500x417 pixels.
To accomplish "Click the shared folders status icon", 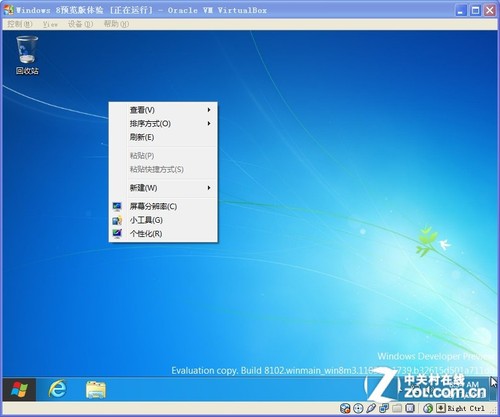I will pyautogui.click(x=397, y=408).
